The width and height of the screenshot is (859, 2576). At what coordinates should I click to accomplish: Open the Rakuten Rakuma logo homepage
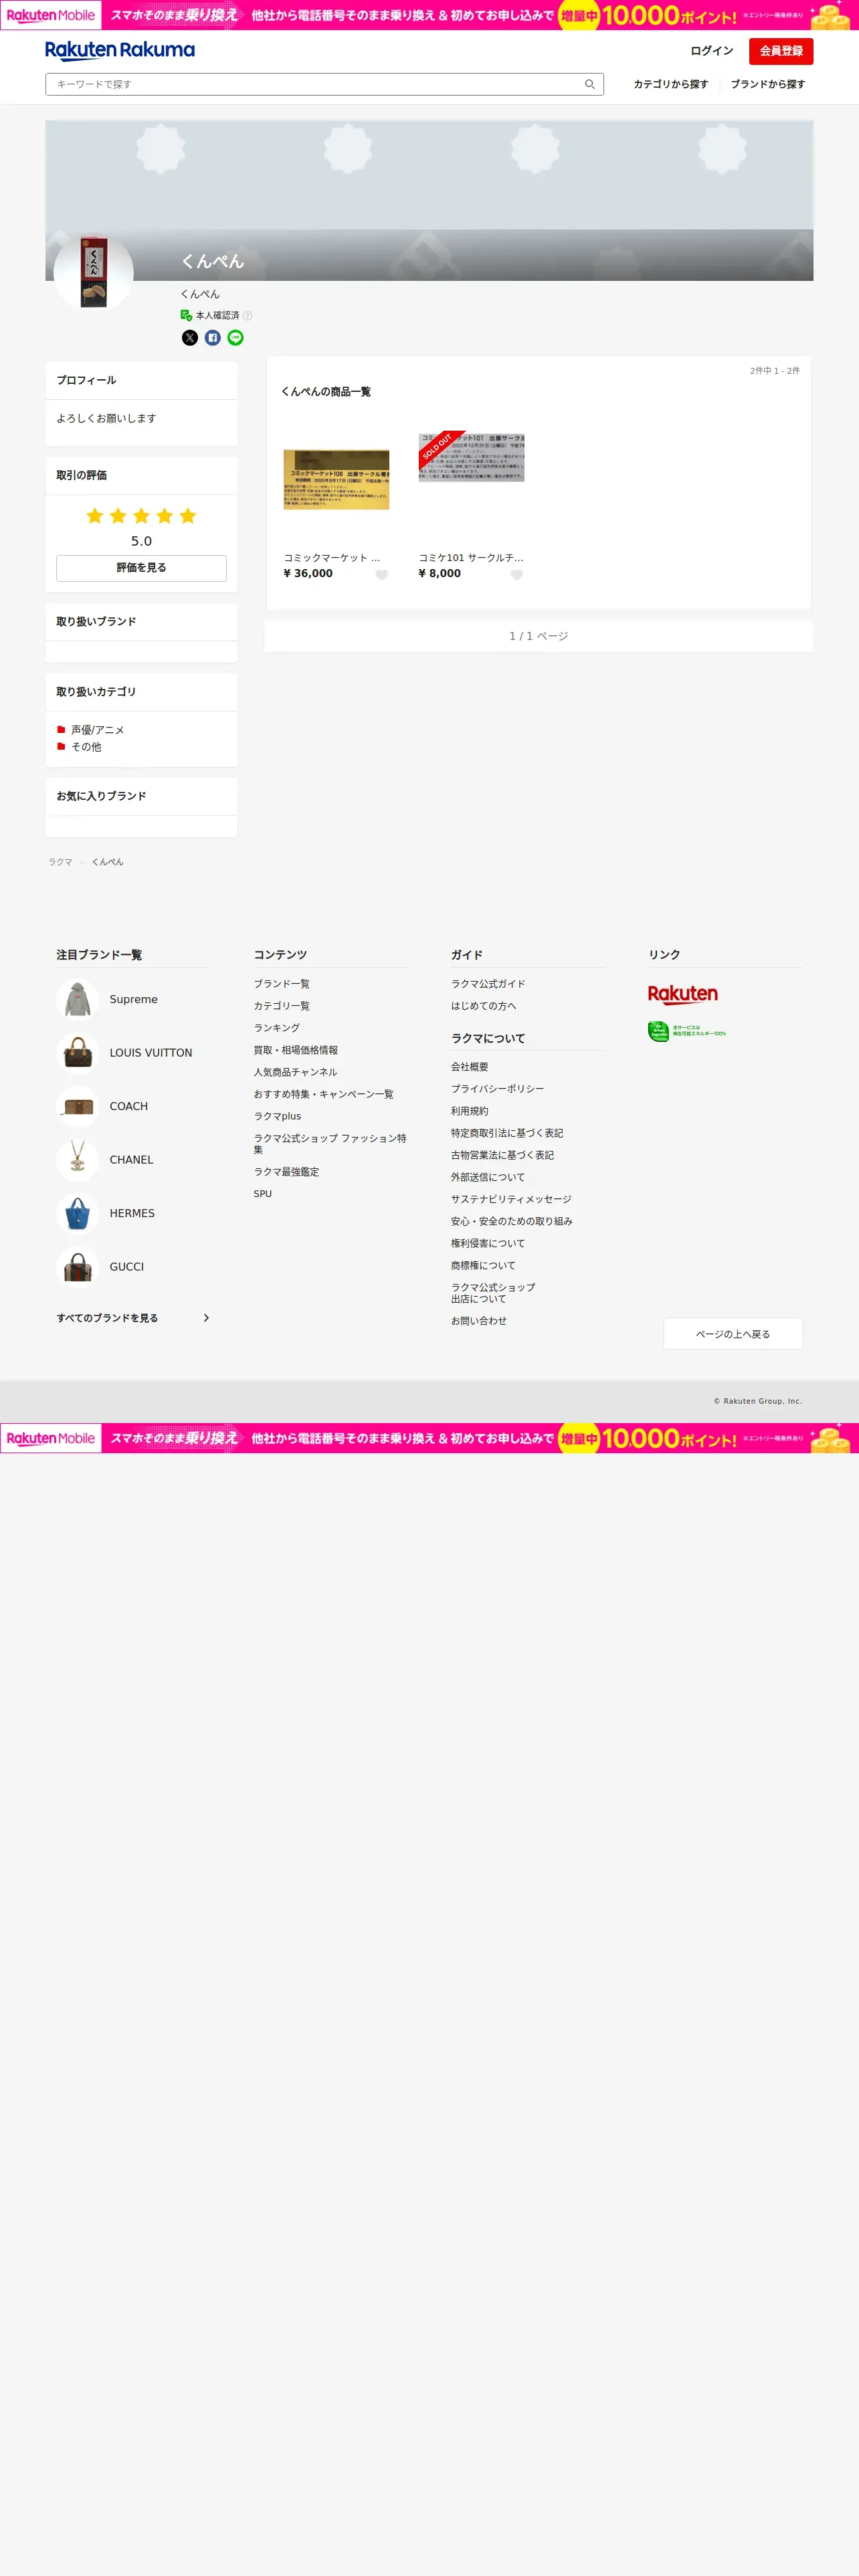[x=120, y=50]
